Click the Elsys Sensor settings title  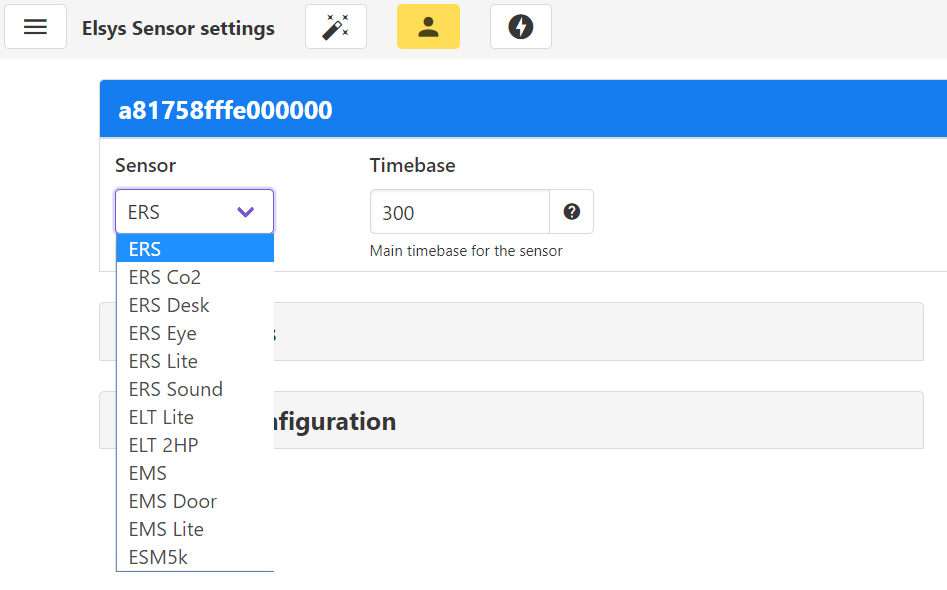tap(178, 28)
